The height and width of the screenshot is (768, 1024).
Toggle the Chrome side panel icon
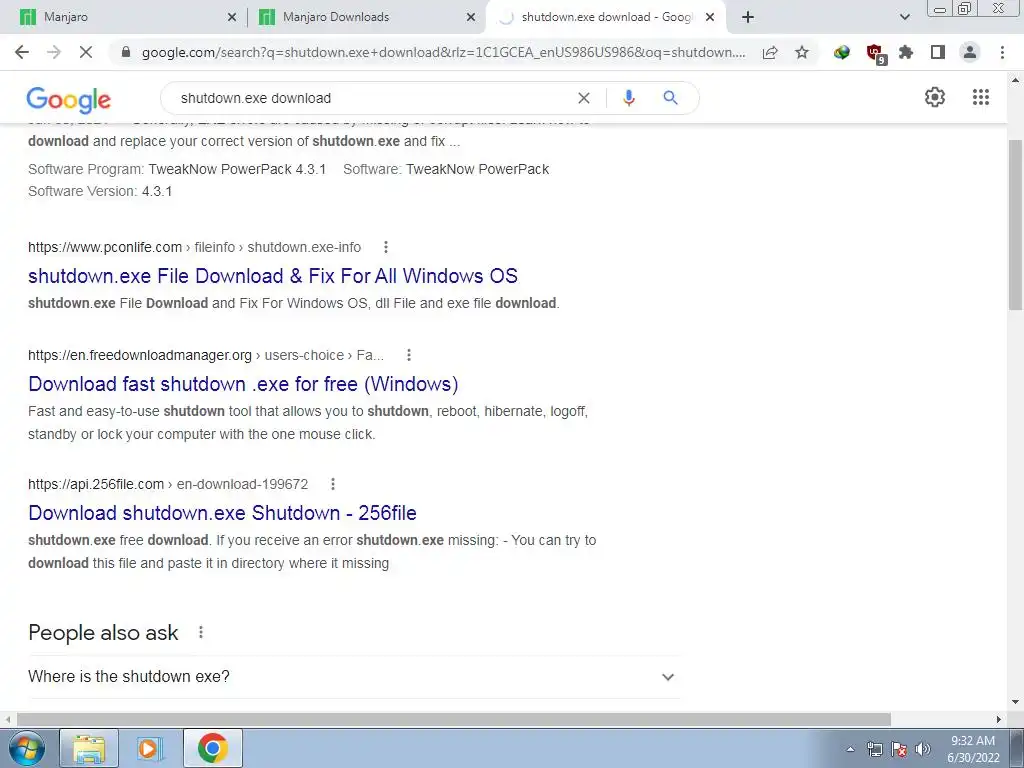click(938, 52)
